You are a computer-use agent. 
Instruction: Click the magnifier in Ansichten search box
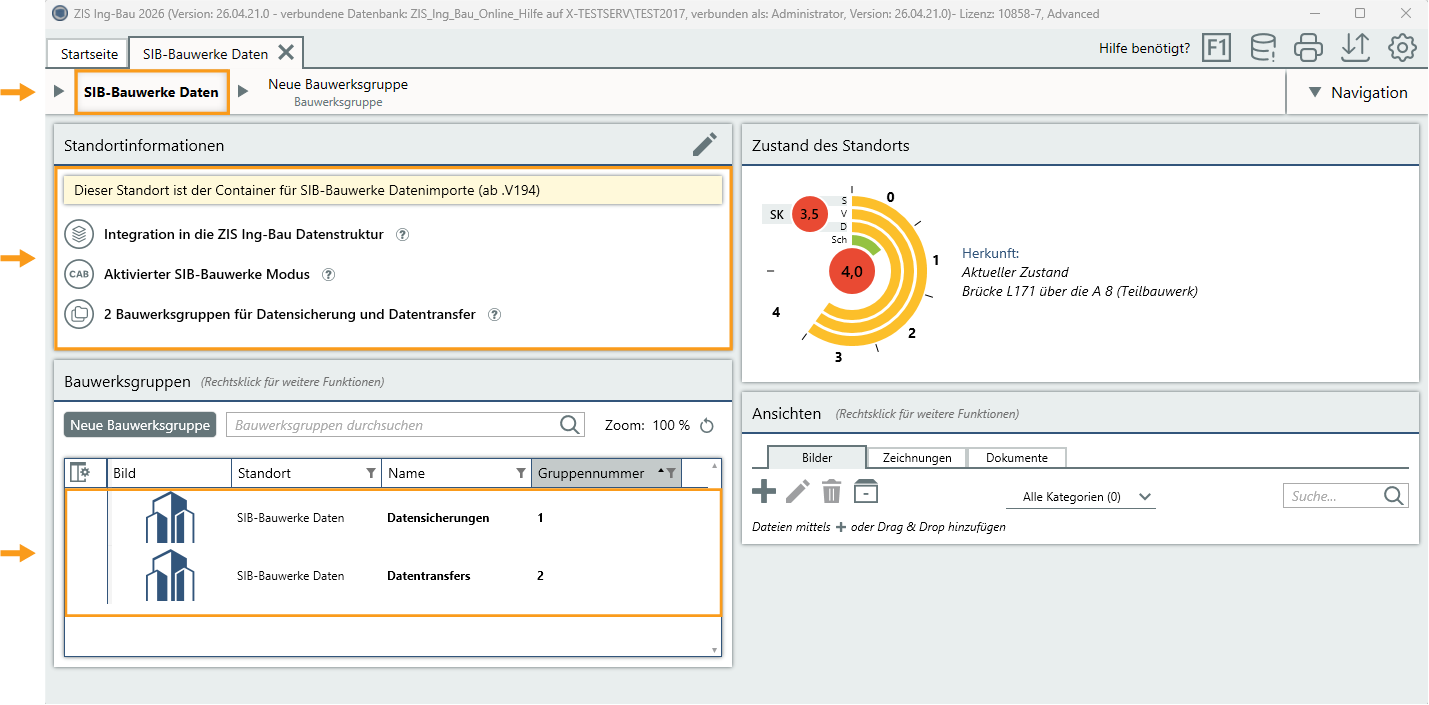click(1394, 496)
